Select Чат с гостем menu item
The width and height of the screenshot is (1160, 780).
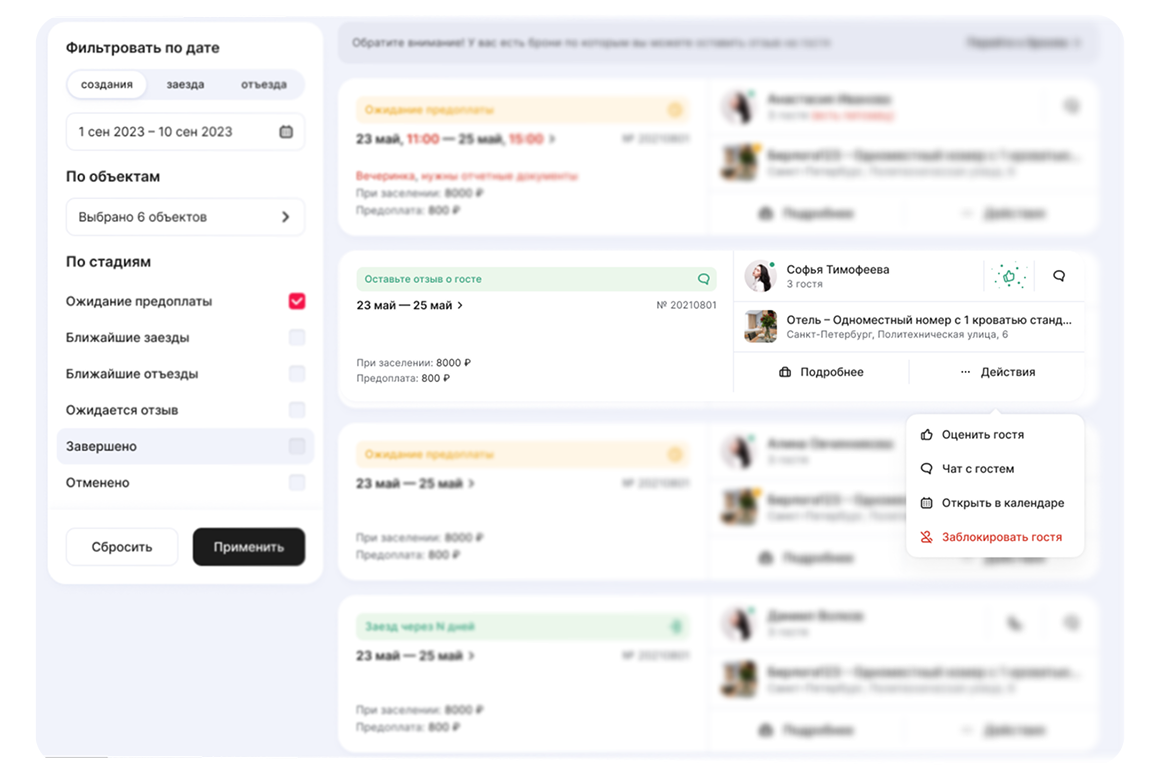(977, 469)
